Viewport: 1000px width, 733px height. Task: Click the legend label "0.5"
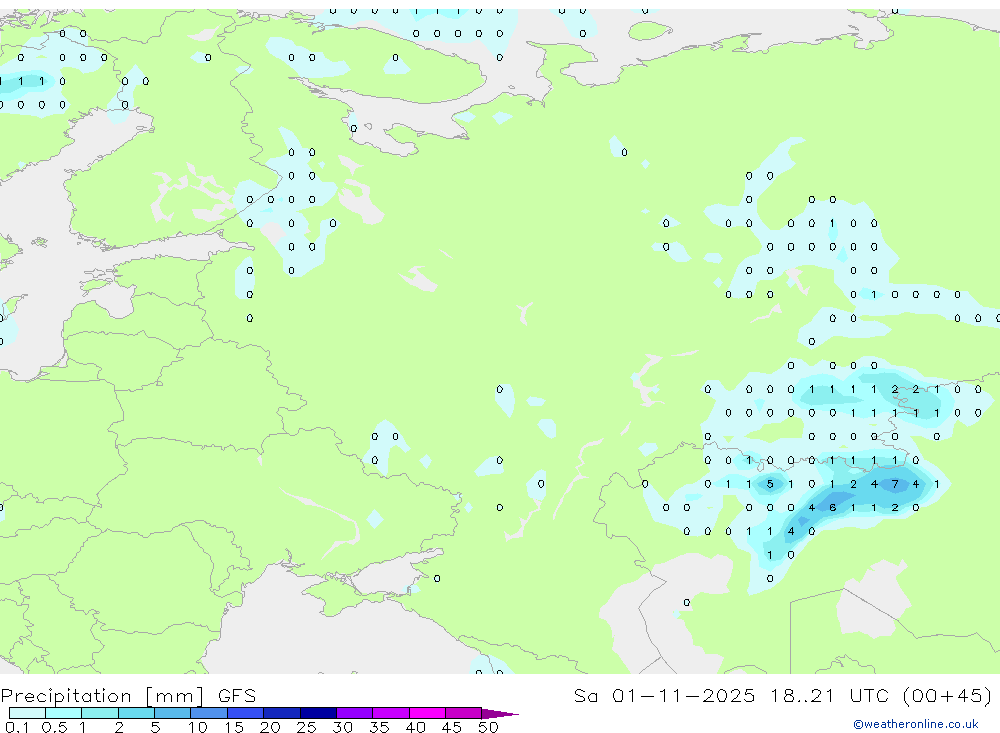54,727
